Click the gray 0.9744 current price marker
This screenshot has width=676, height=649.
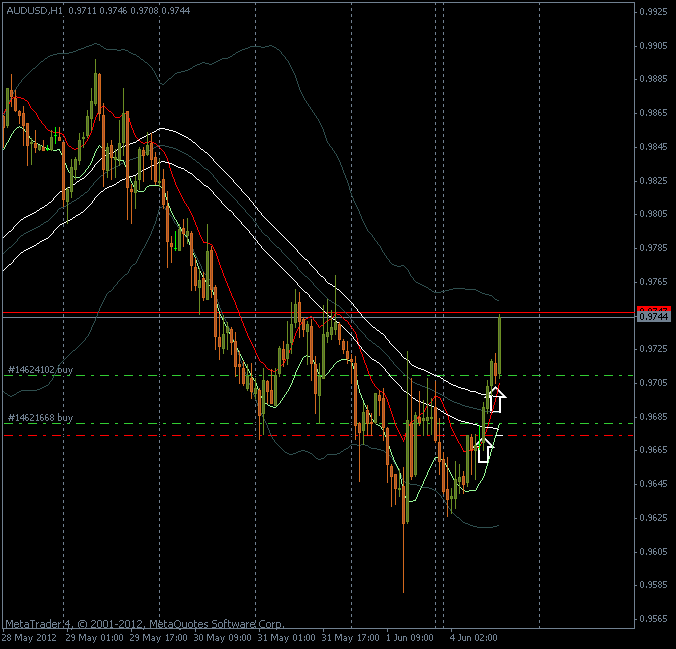tap(654, 317)
